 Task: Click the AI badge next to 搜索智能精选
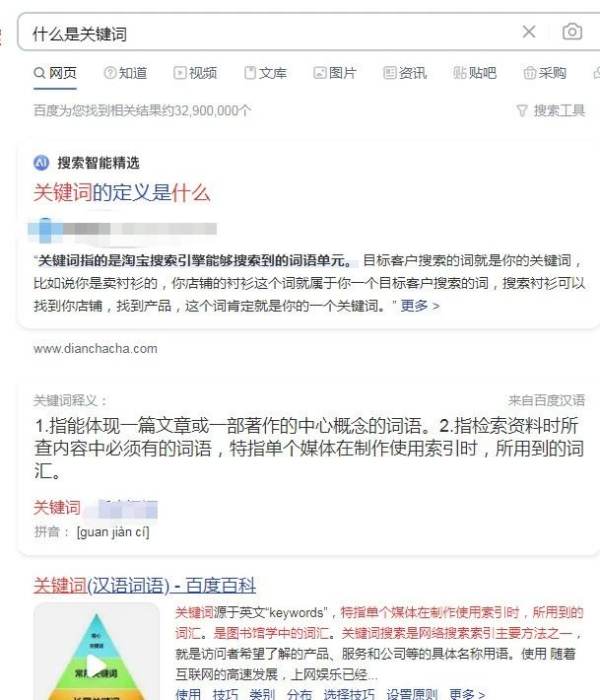pos(42,162)
